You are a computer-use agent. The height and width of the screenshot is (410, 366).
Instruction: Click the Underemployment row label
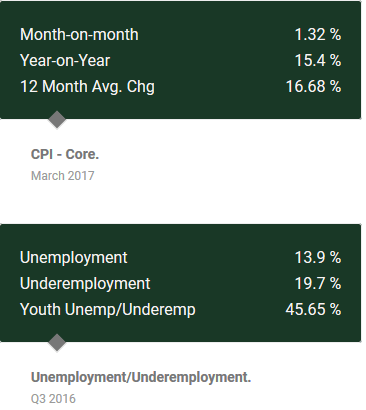coord(85,284)
